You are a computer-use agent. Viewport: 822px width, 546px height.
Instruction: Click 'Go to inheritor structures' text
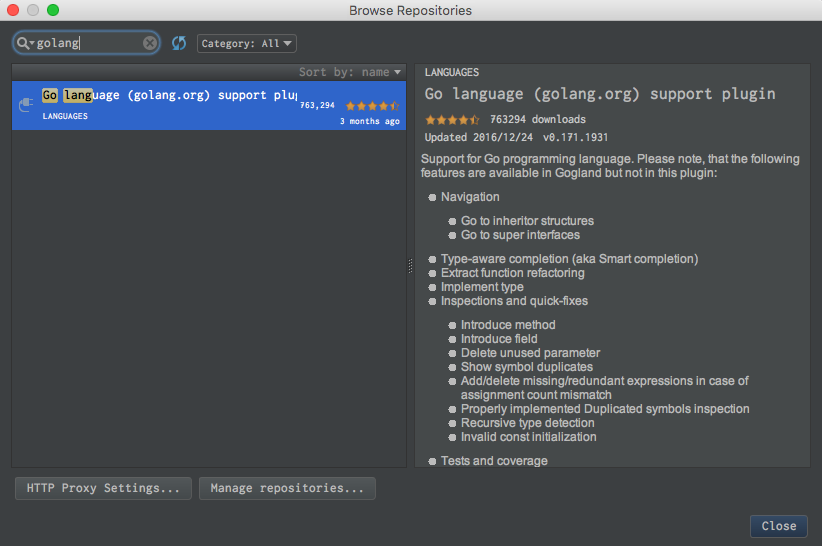tap(527, 221)
